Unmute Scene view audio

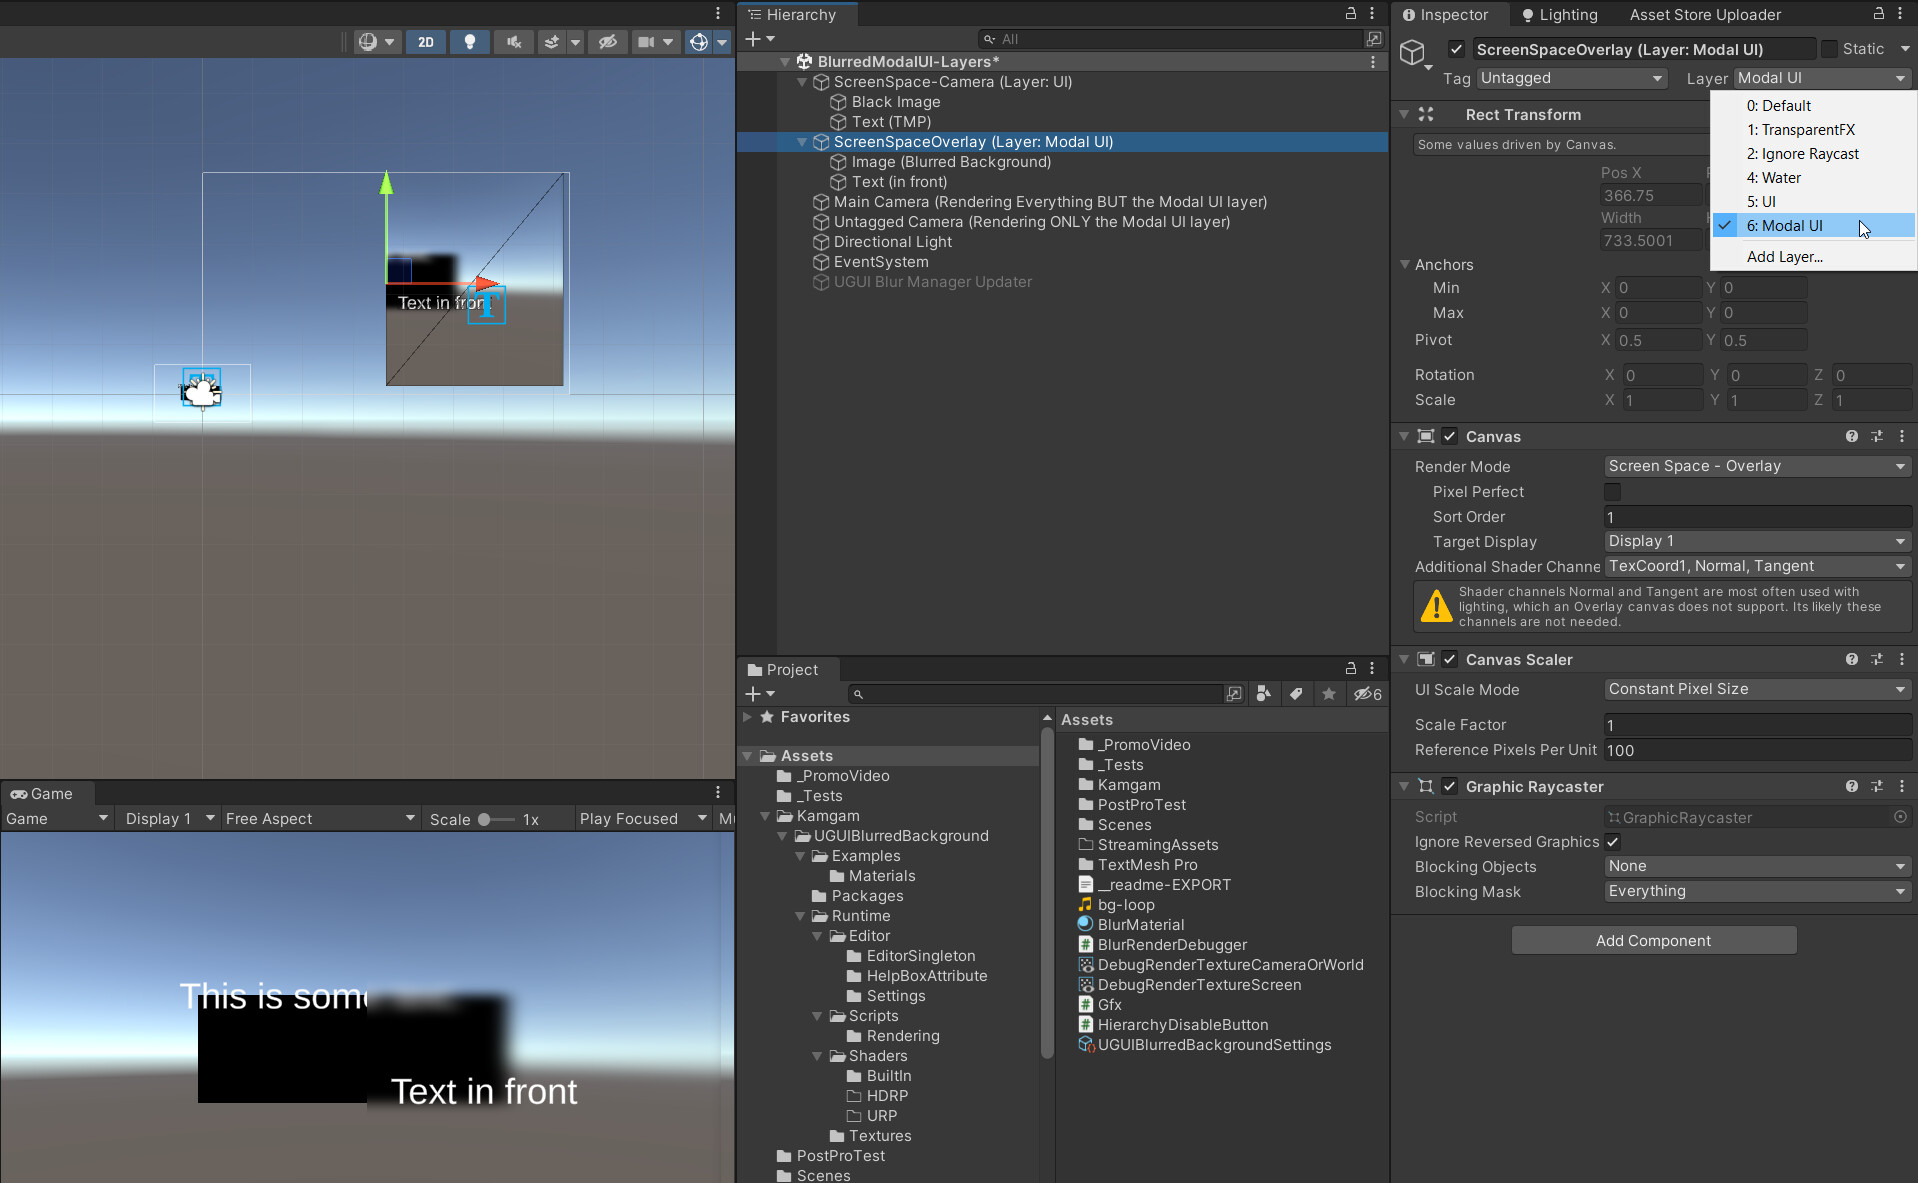pyautogui.click(x=512, y=42)
